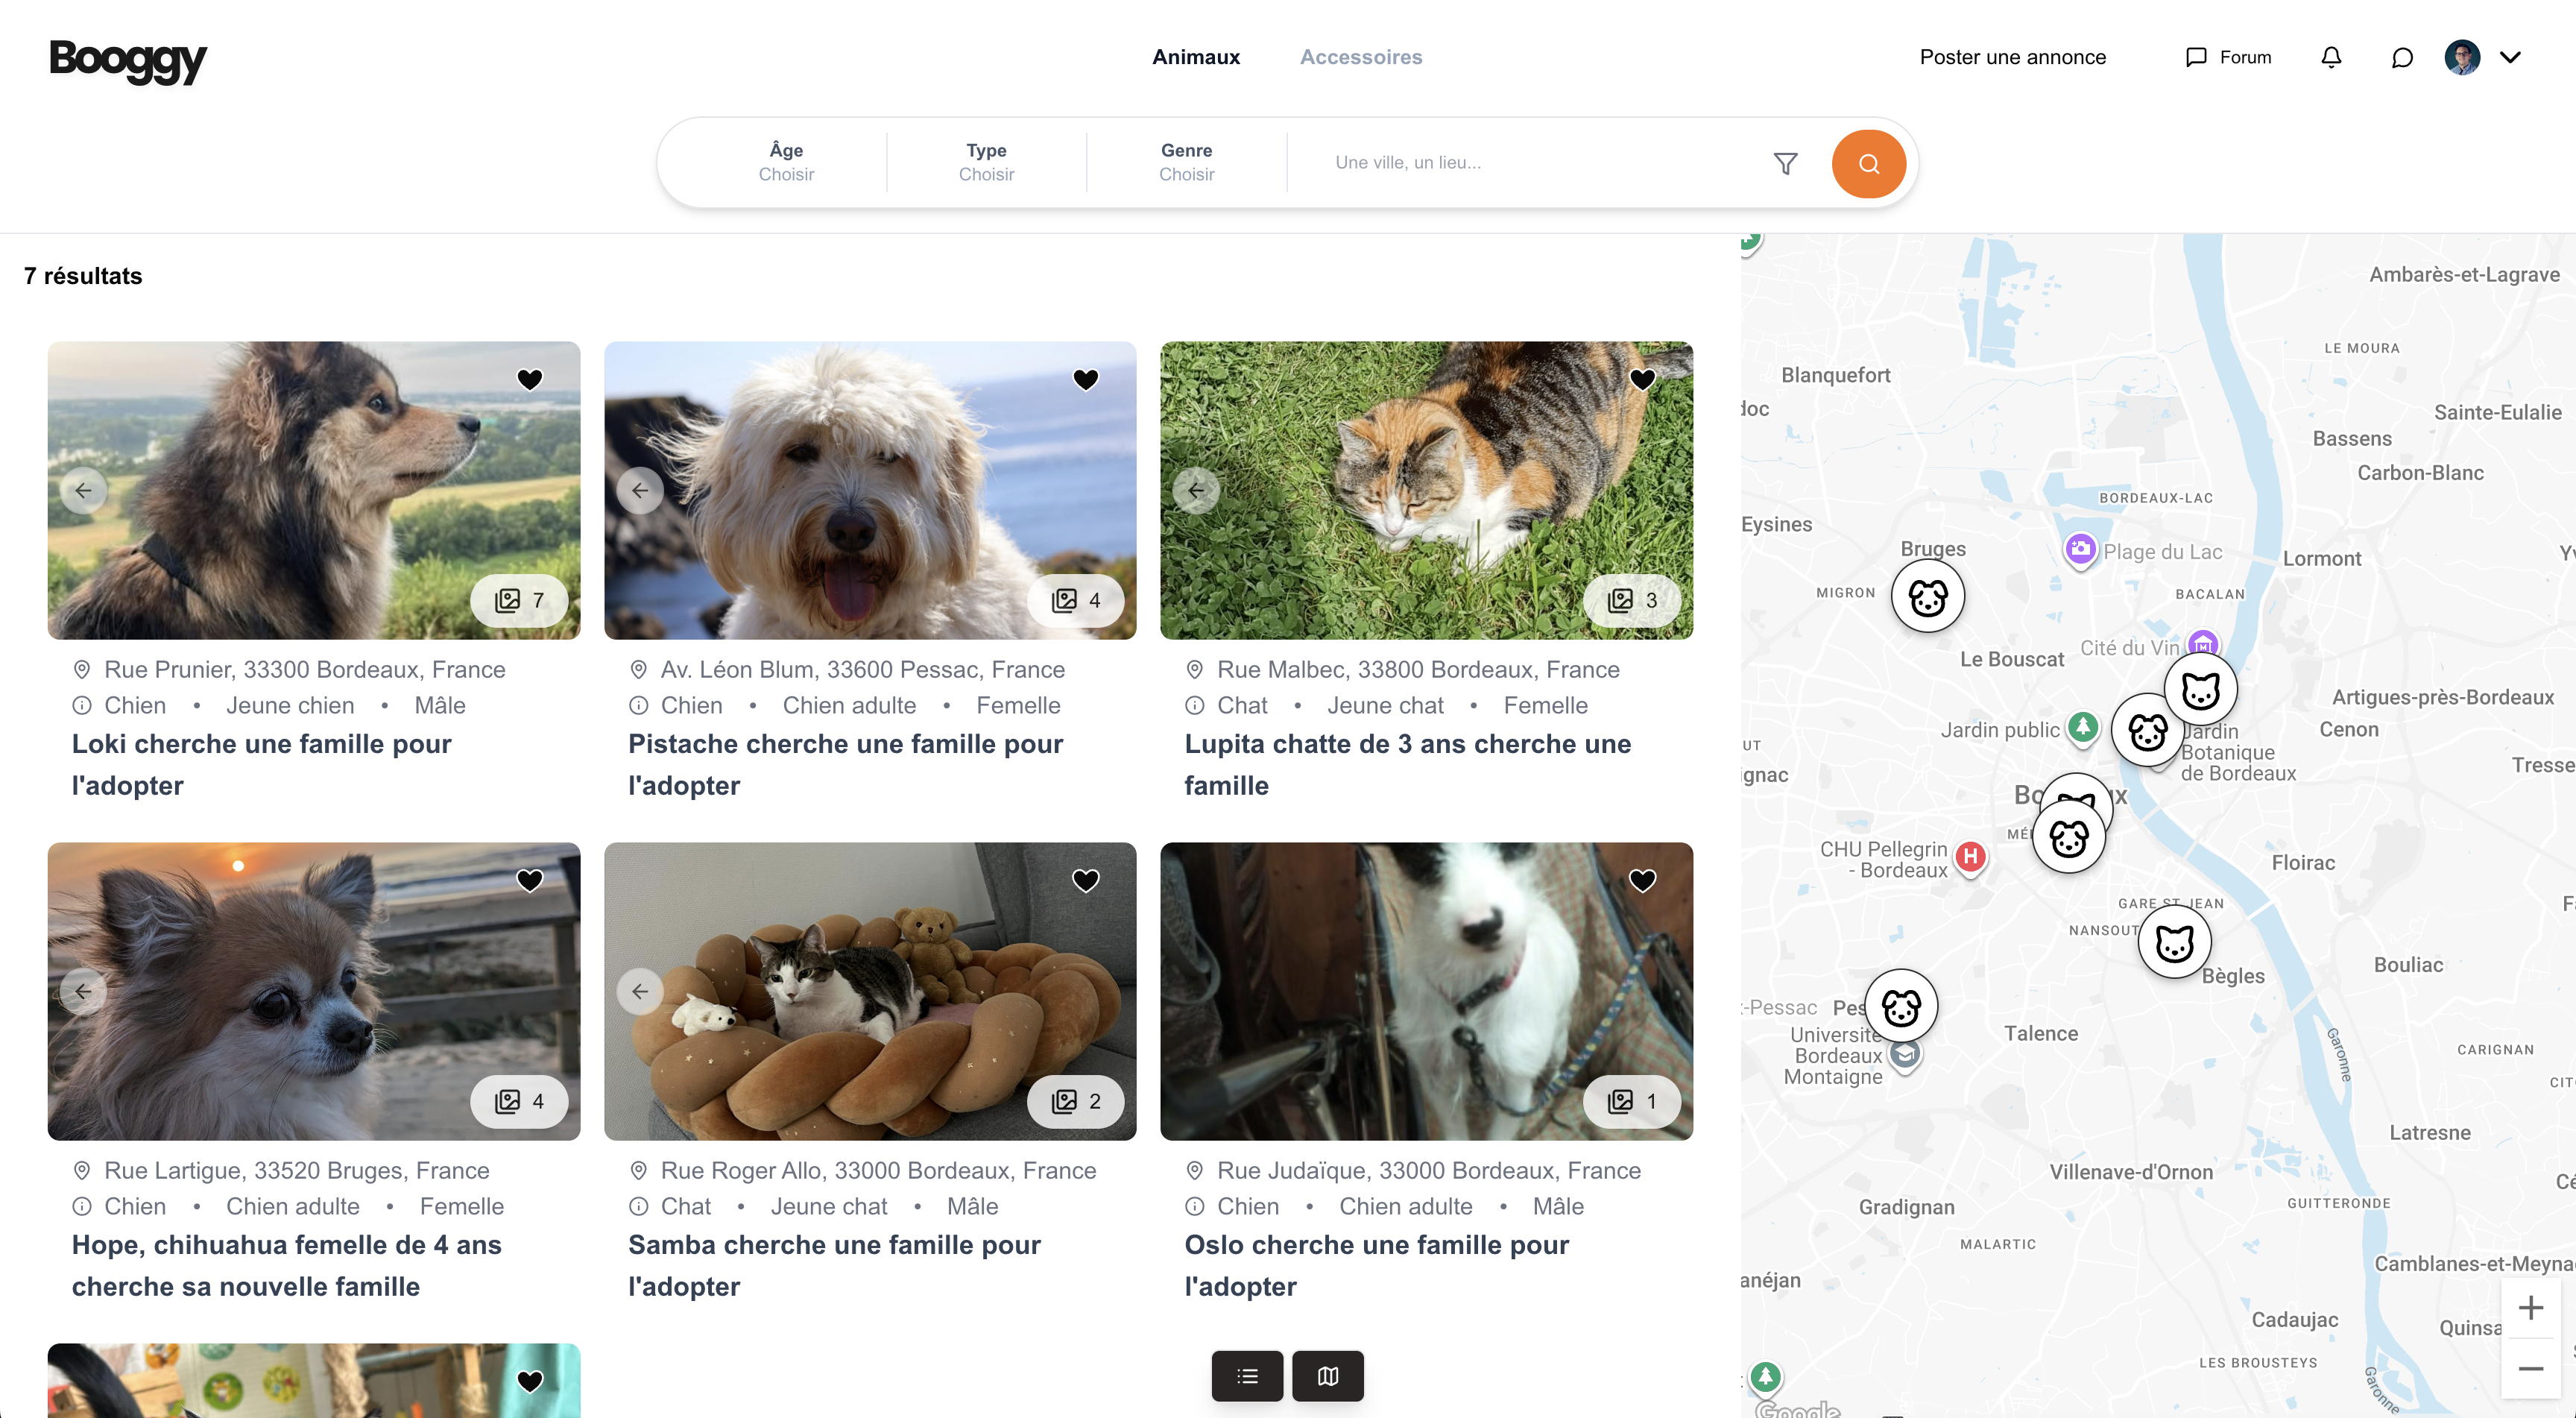Show previous photo on Pistache card
Screen dimensions: 2576x1418
[x=640, y=490]
